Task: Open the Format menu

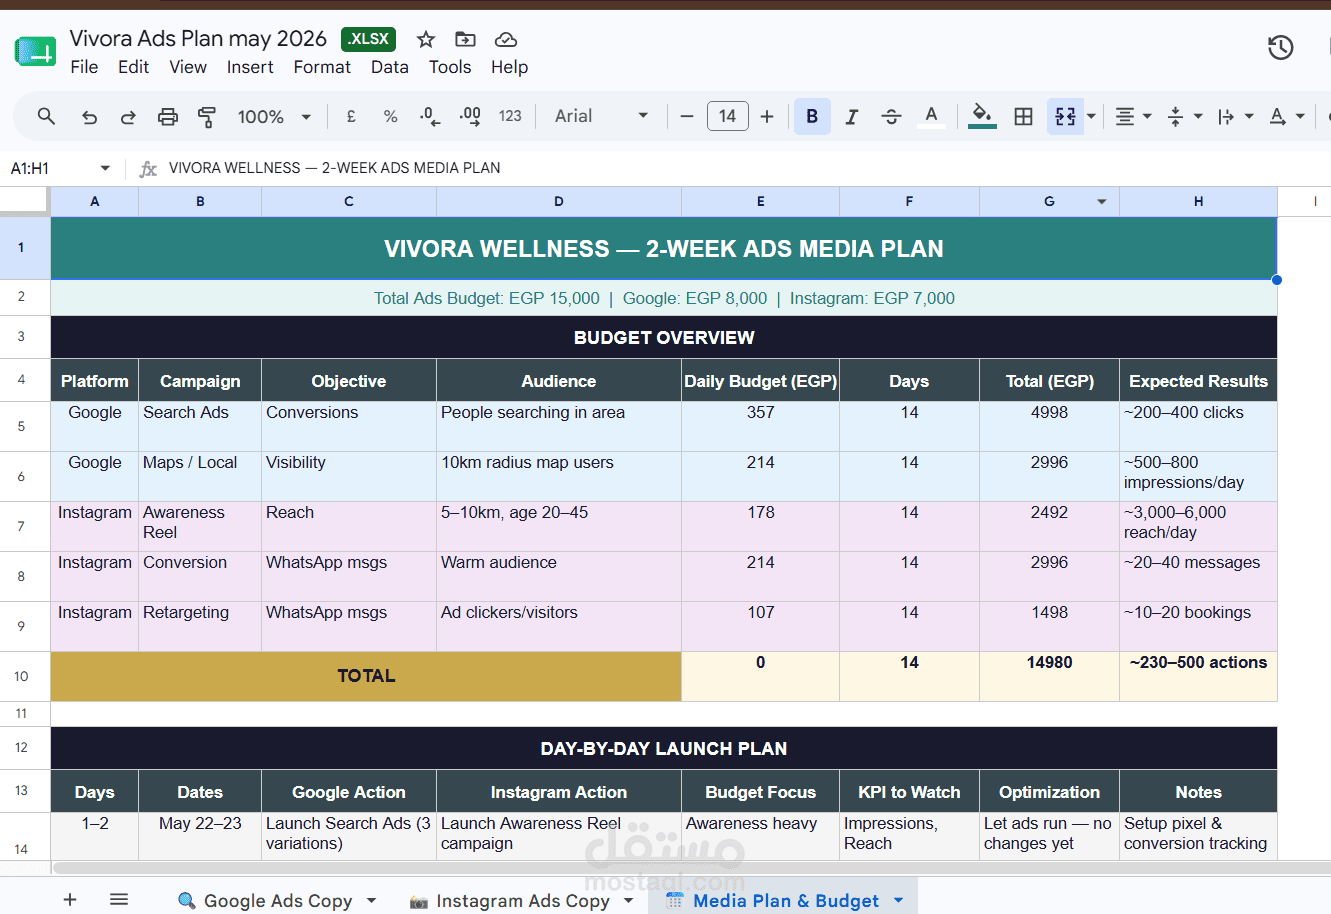Action: 322,67
